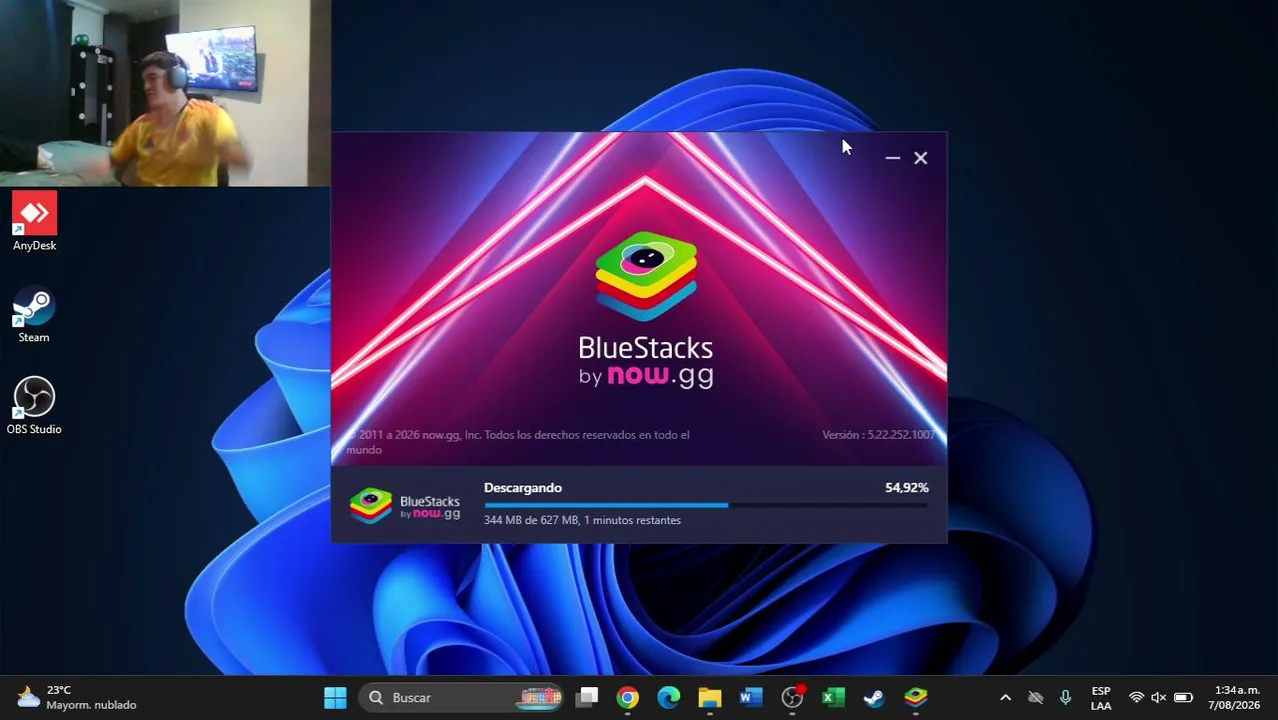Expand the hidden system tray icons

1005,698
